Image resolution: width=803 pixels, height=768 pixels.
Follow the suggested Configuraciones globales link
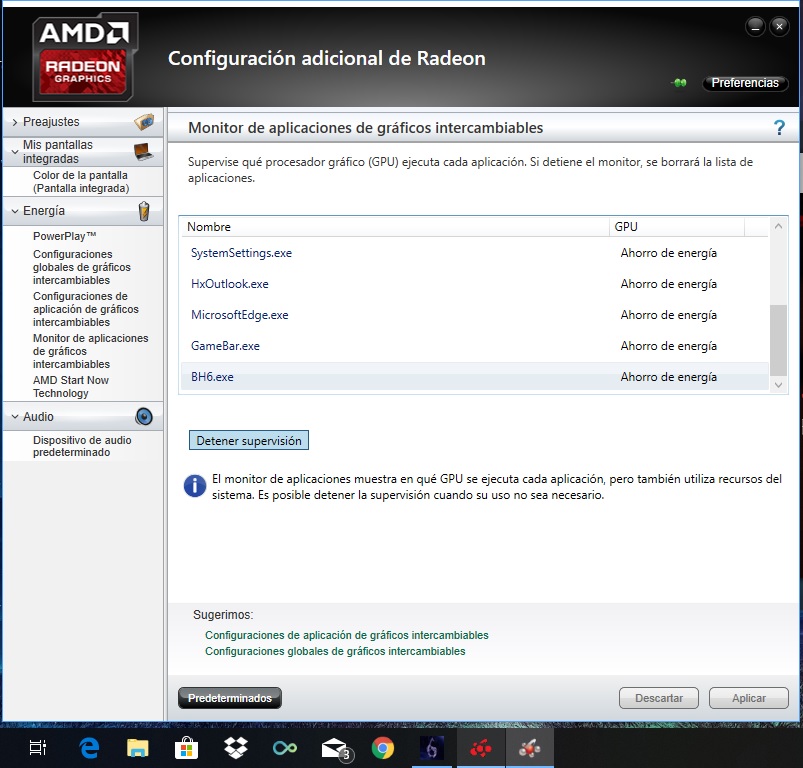(x=335, y=651)
